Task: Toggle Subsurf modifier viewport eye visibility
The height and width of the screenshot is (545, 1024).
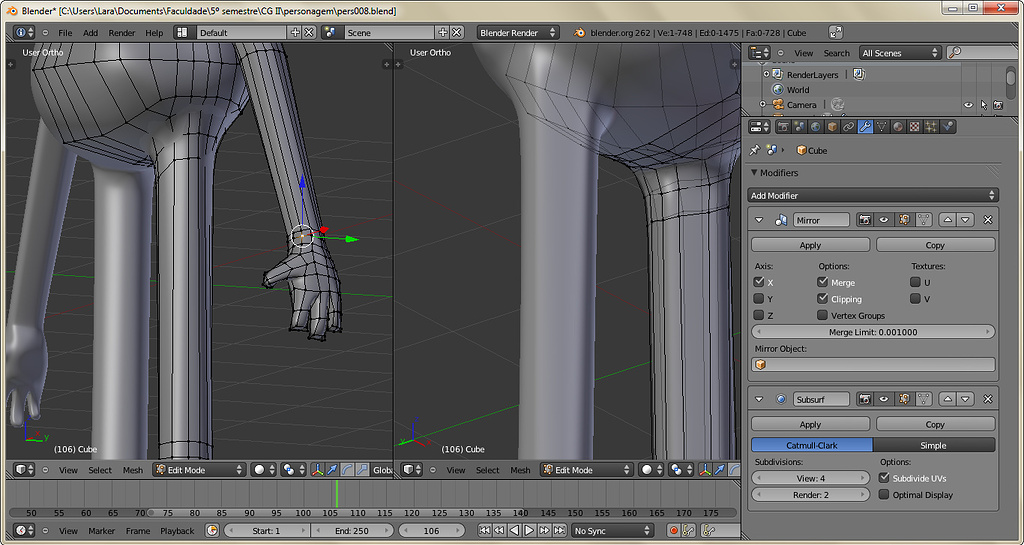Action: 884,399
